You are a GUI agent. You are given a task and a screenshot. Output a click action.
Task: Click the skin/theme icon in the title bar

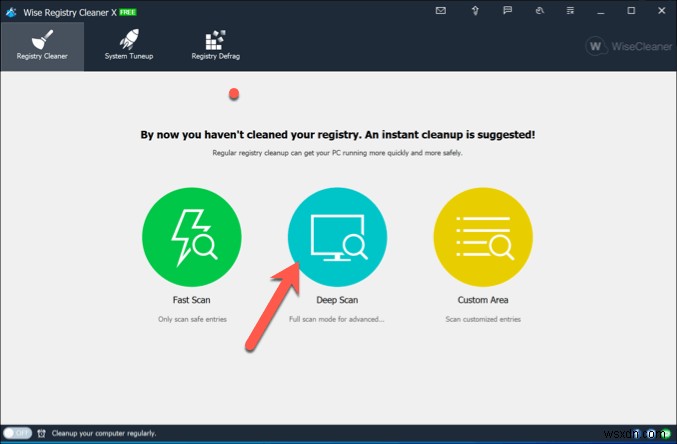tap(539, 11)
